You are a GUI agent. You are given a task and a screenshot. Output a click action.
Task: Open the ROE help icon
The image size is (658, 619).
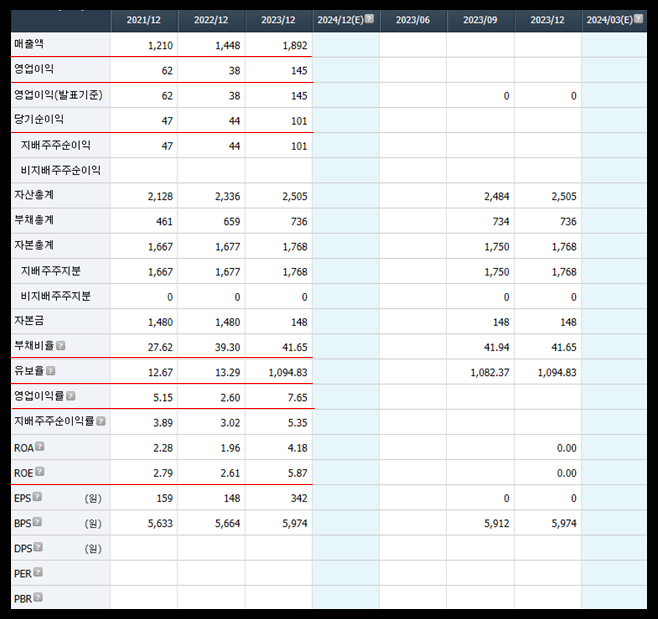pyautogui.click(x=39, y=471)
